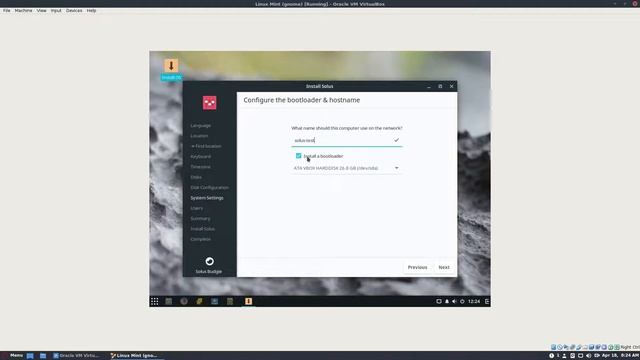Viewport: 640px width, 360px height.
Task: Click the Solus panel clock showing 12:24
Action: coord(474,302)
